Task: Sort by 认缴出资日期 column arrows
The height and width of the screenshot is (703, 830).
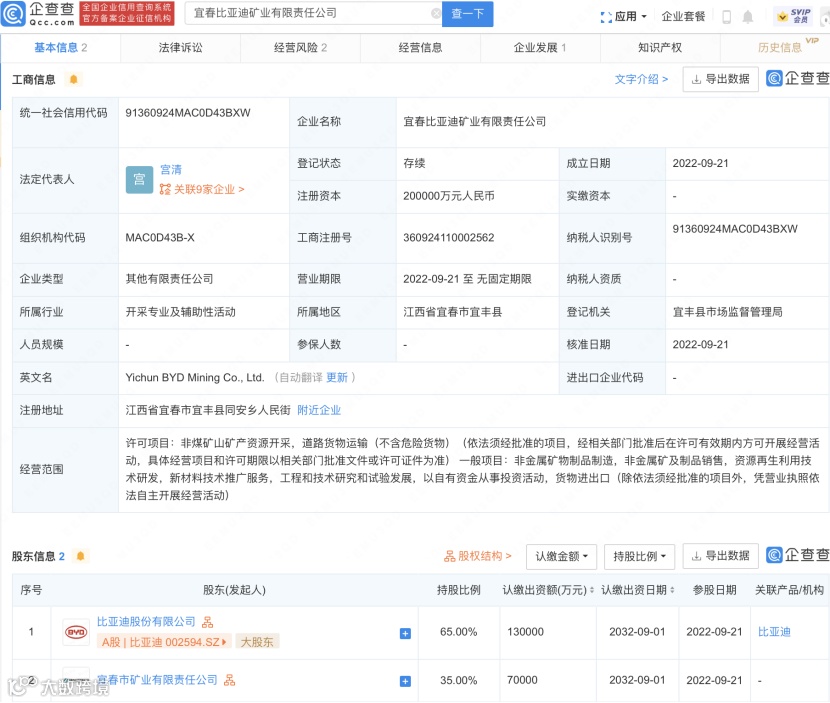Action: point(672,590)
